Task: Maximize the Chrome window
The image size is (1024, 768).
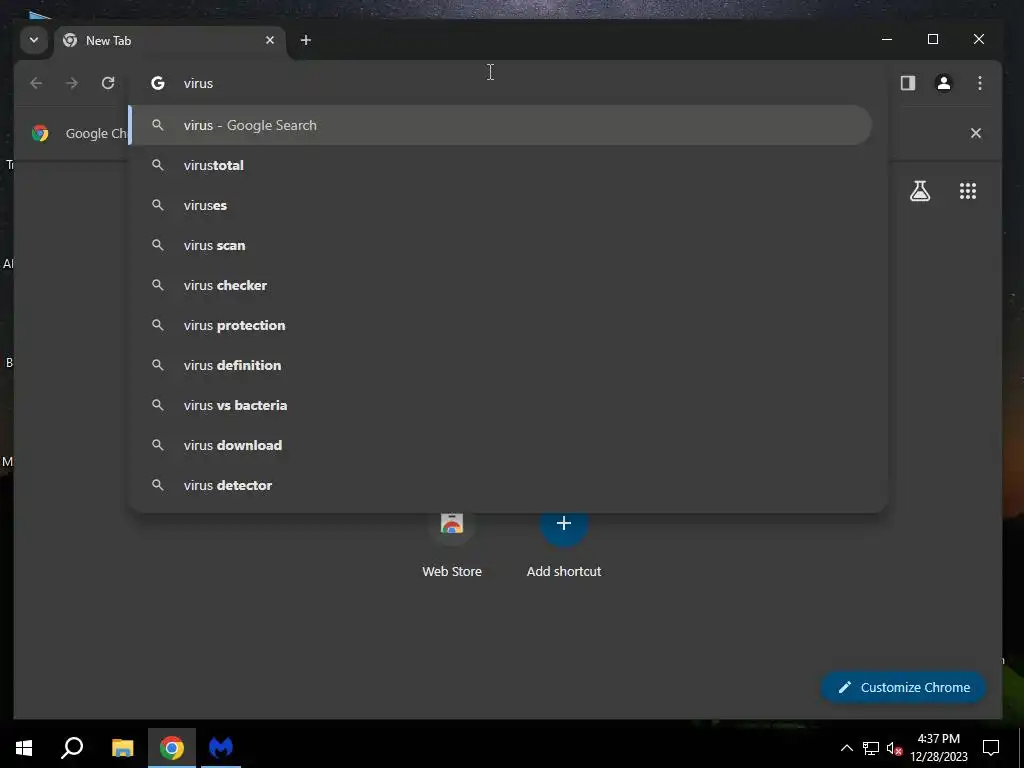Action: (x=933, y=39)
